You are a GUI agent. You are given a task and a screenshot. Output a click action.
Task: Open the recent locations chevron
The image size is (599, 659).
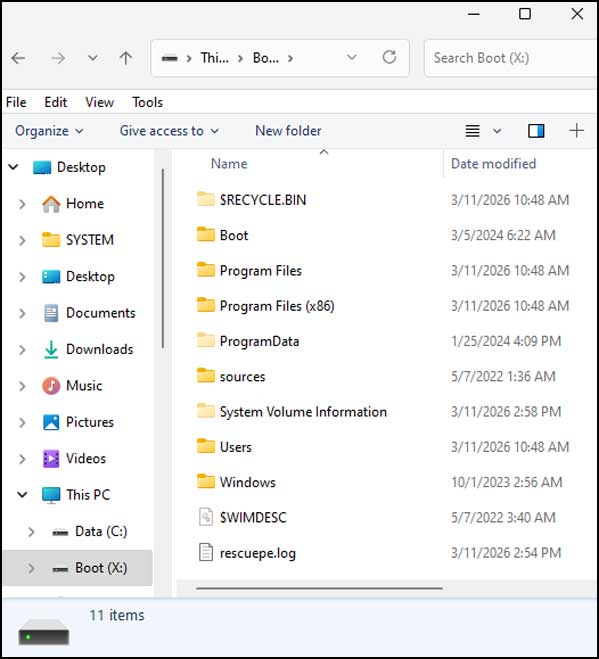pyautogui.click(x=93, y=58)
